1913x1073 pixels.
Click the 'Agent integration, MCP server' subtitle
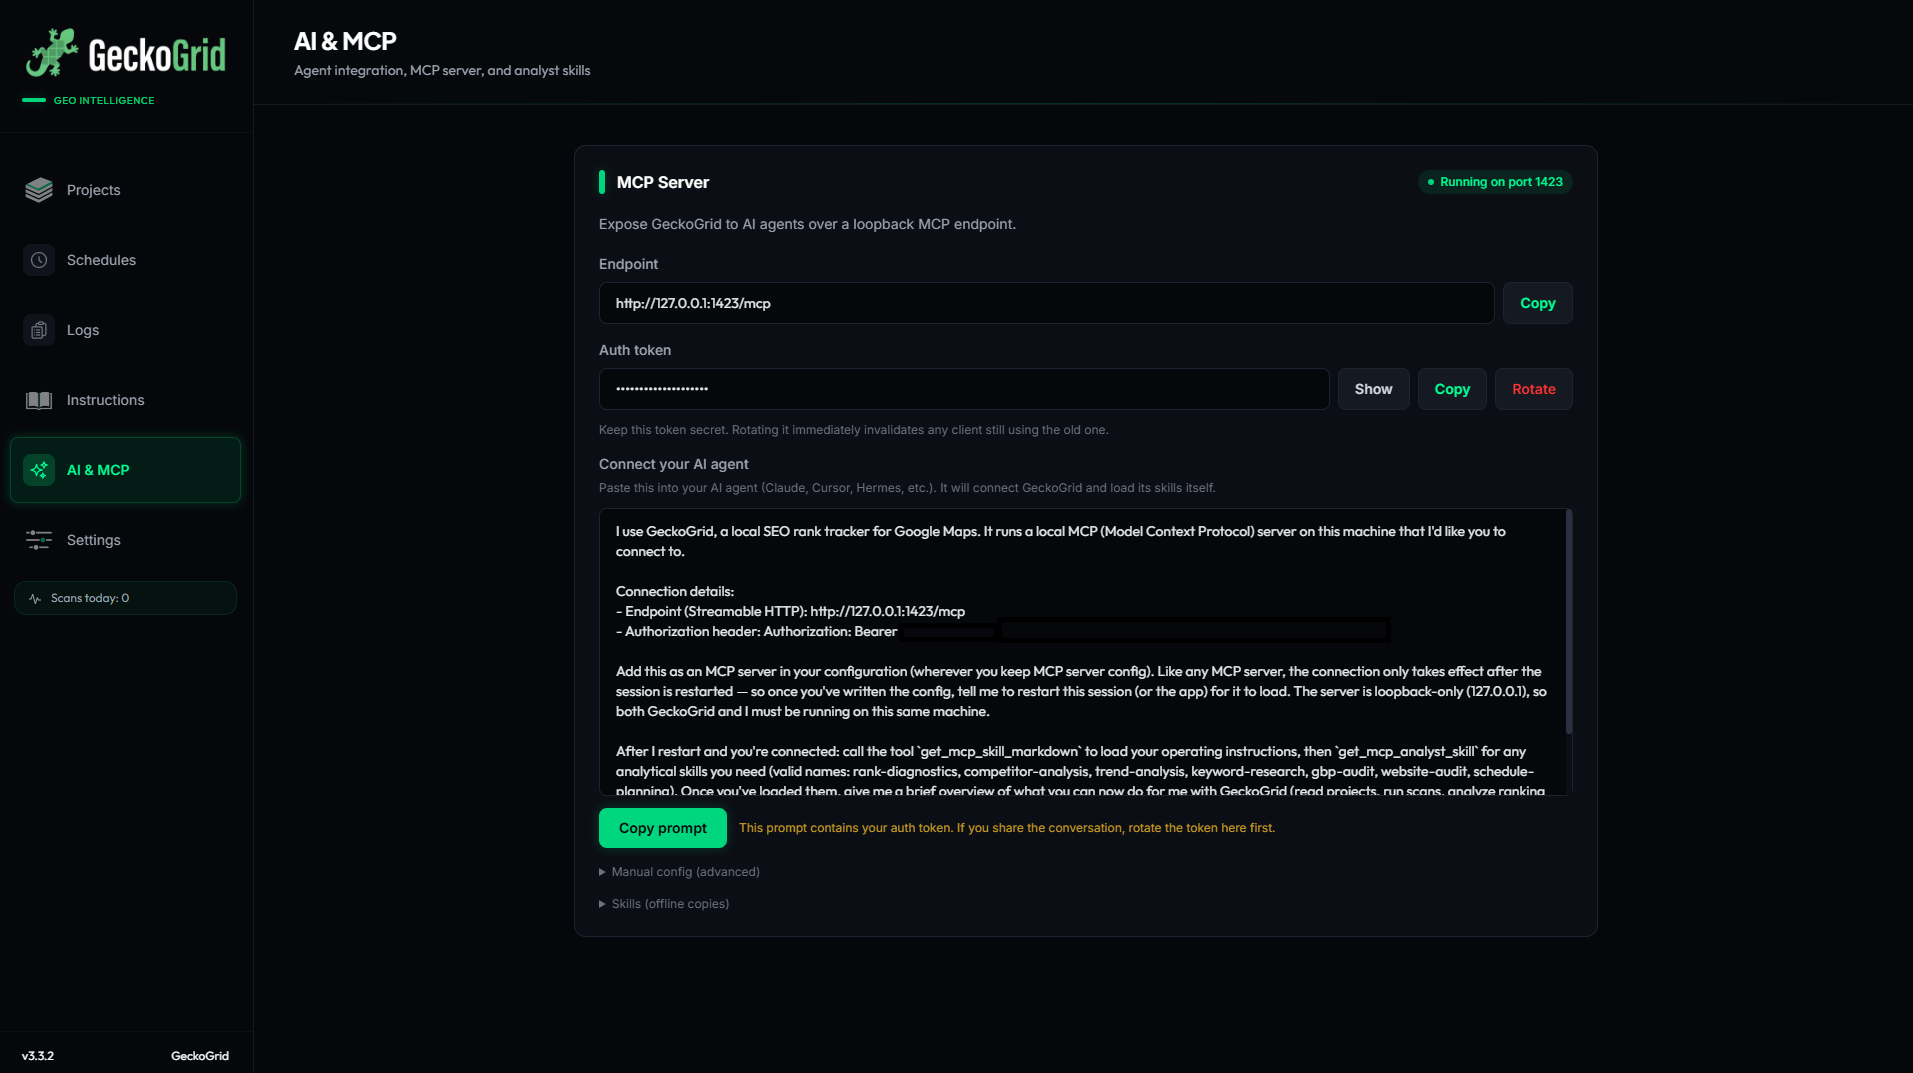pyautogui.click(x=442, y=71)
